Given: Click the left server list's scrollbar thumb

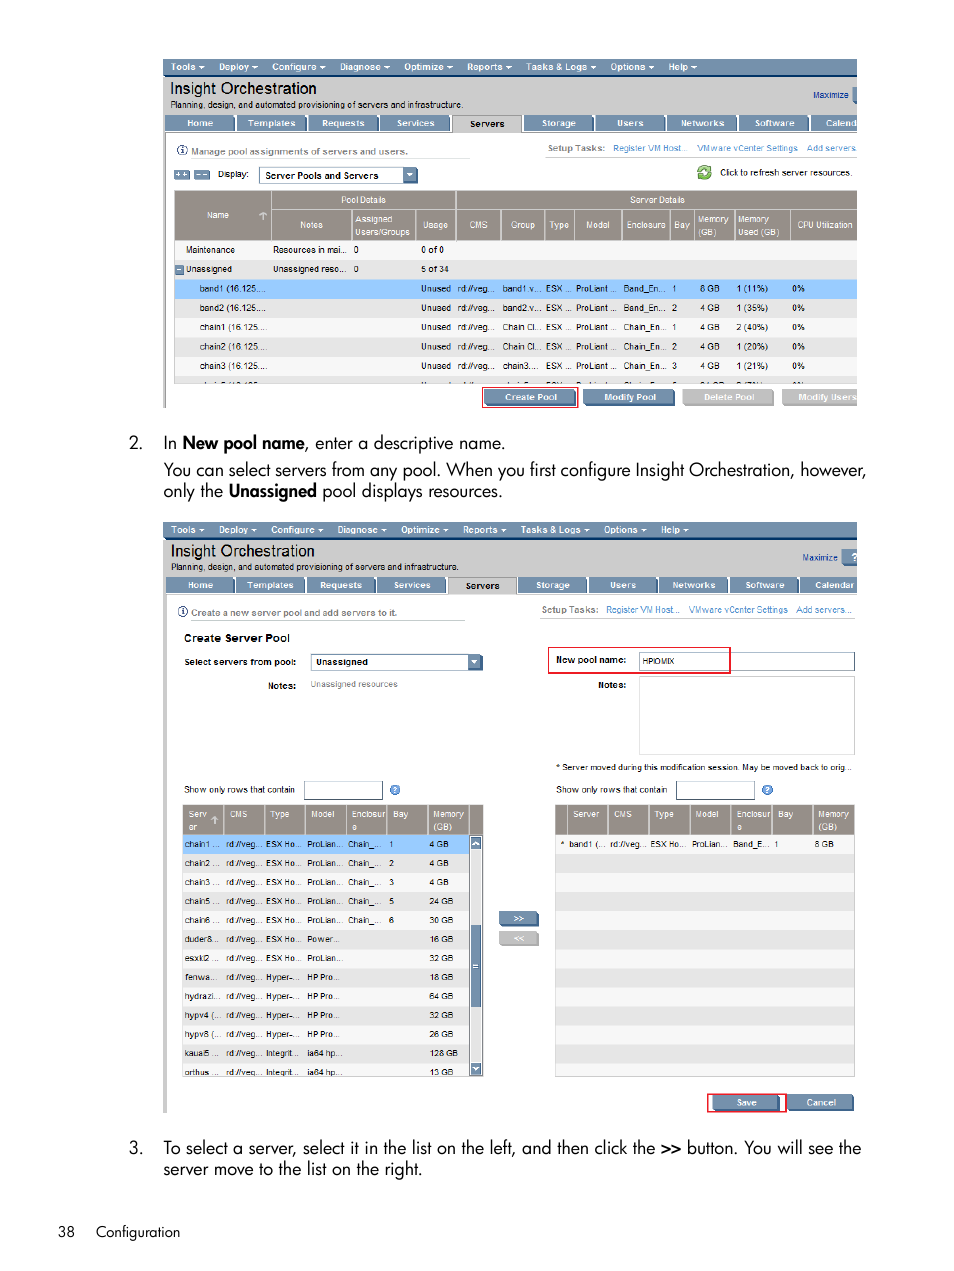Looking at the screenshot, I should 476,965.
